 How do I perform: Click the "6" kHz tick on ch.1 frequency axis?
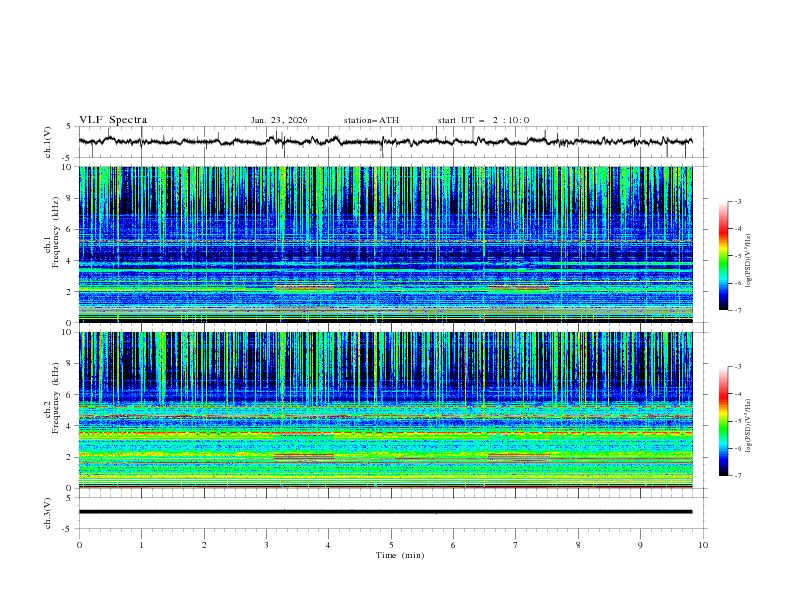click(x=71, y=230)
